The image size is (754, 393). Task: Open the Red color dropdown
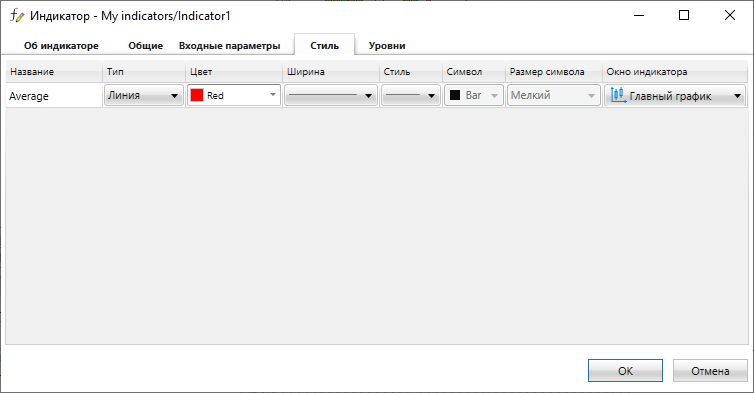(234, 95)
